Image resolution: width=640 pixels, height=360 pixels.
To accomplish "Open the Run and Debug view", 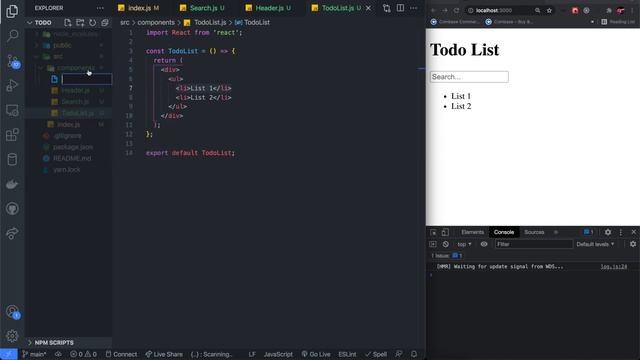I will (x=12, y=85).
